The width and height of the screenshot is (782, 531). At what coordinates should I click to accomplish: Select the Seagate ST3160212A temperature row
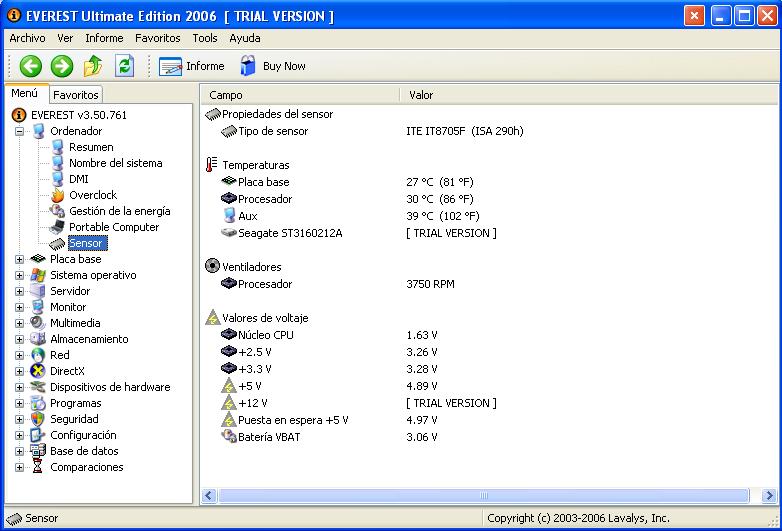[x=289, y=233]
